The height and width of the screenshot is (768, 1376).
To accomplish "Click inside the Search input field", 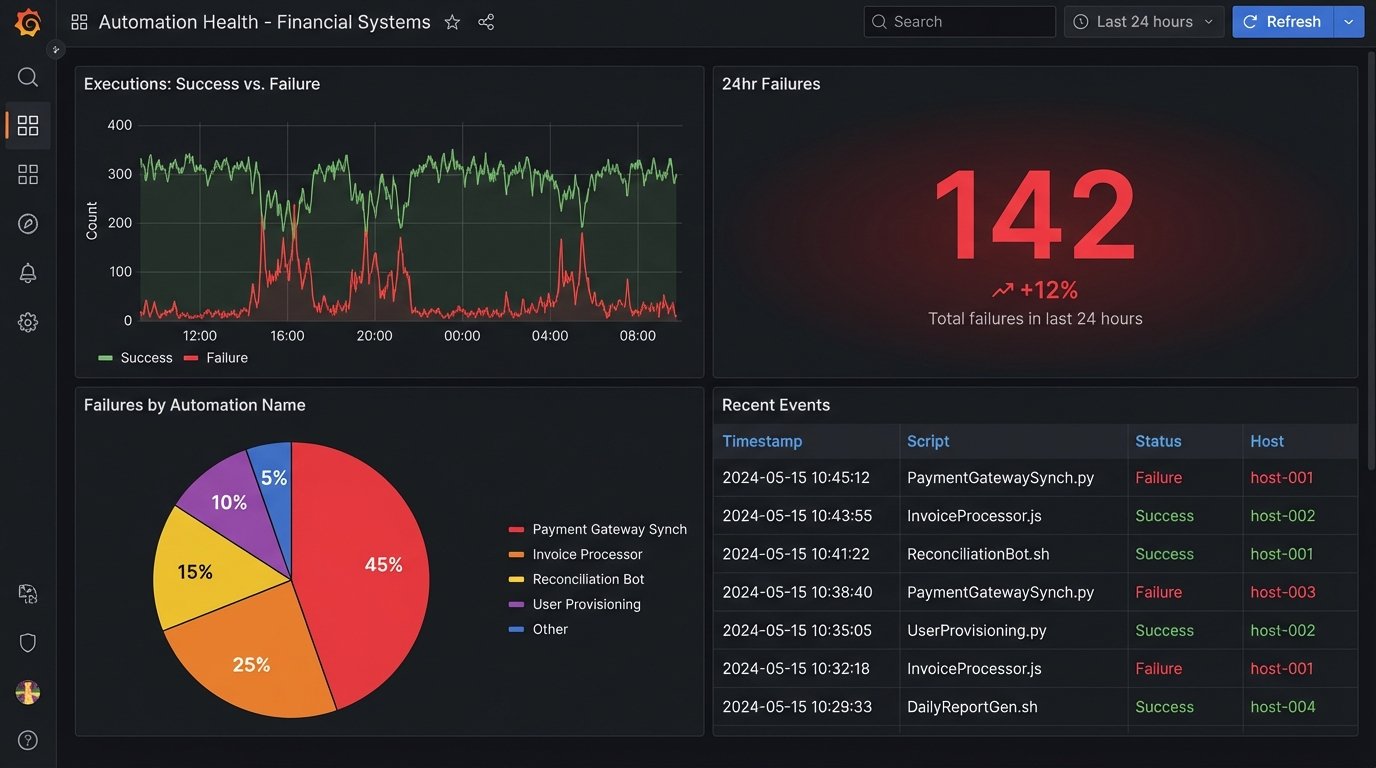I will tap(960, 21).
